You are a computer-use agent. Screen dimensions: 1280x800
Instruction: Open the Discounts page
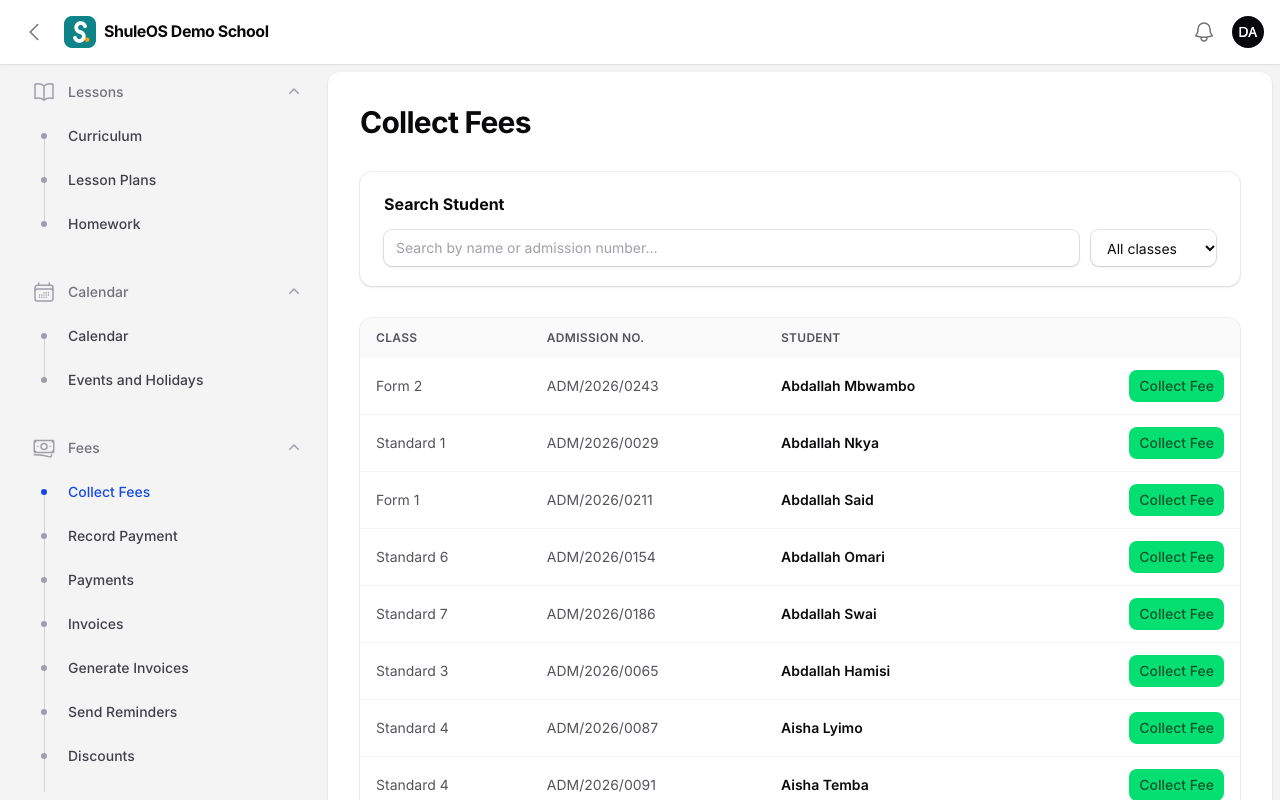(101, 756)
